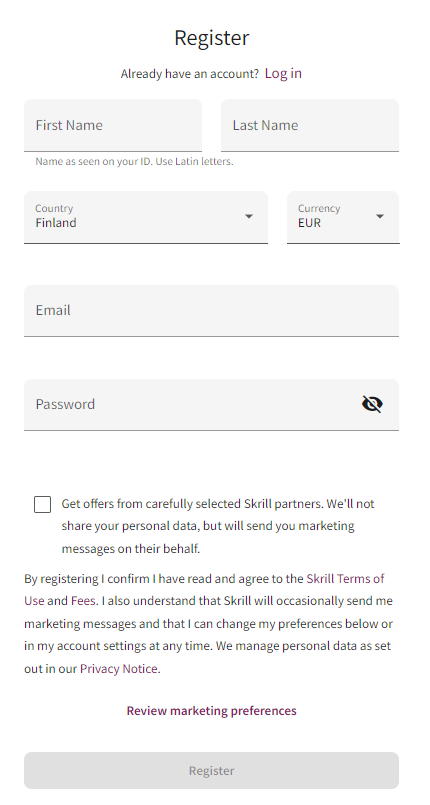View the Privacy Notice link
The width and height of the screenshot is (430, 805).
119,669
